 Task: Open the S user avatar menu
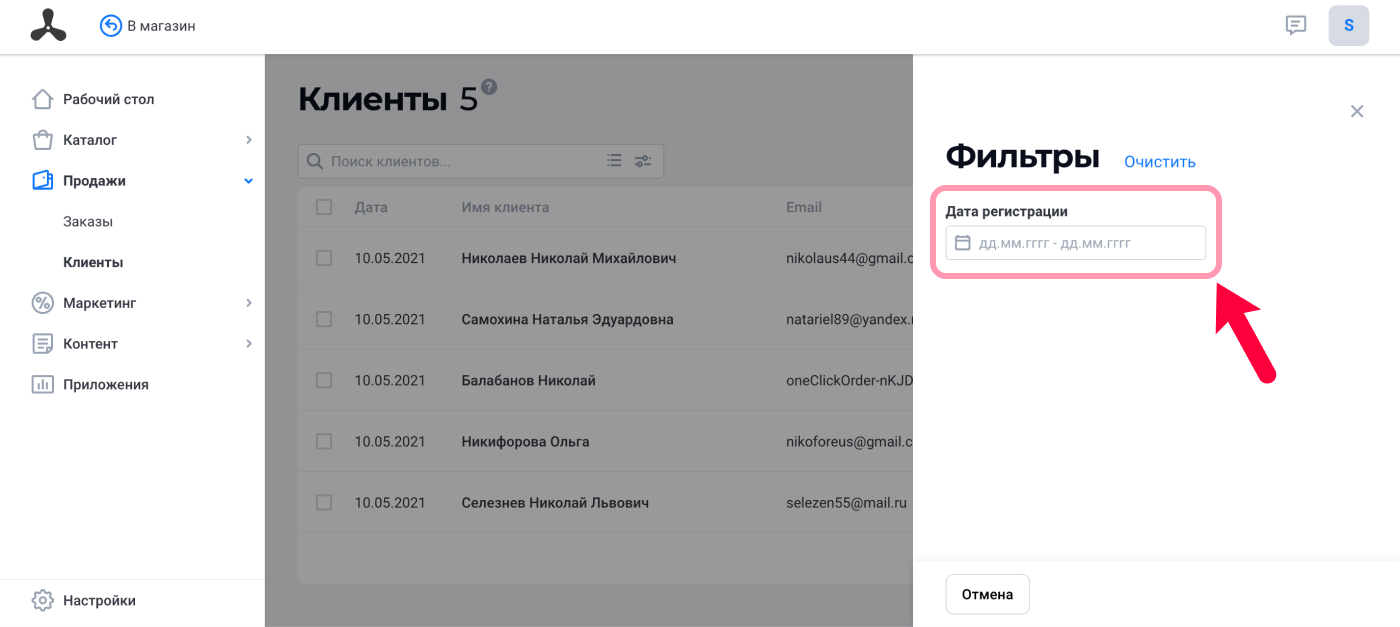[x=1349, y=26]
